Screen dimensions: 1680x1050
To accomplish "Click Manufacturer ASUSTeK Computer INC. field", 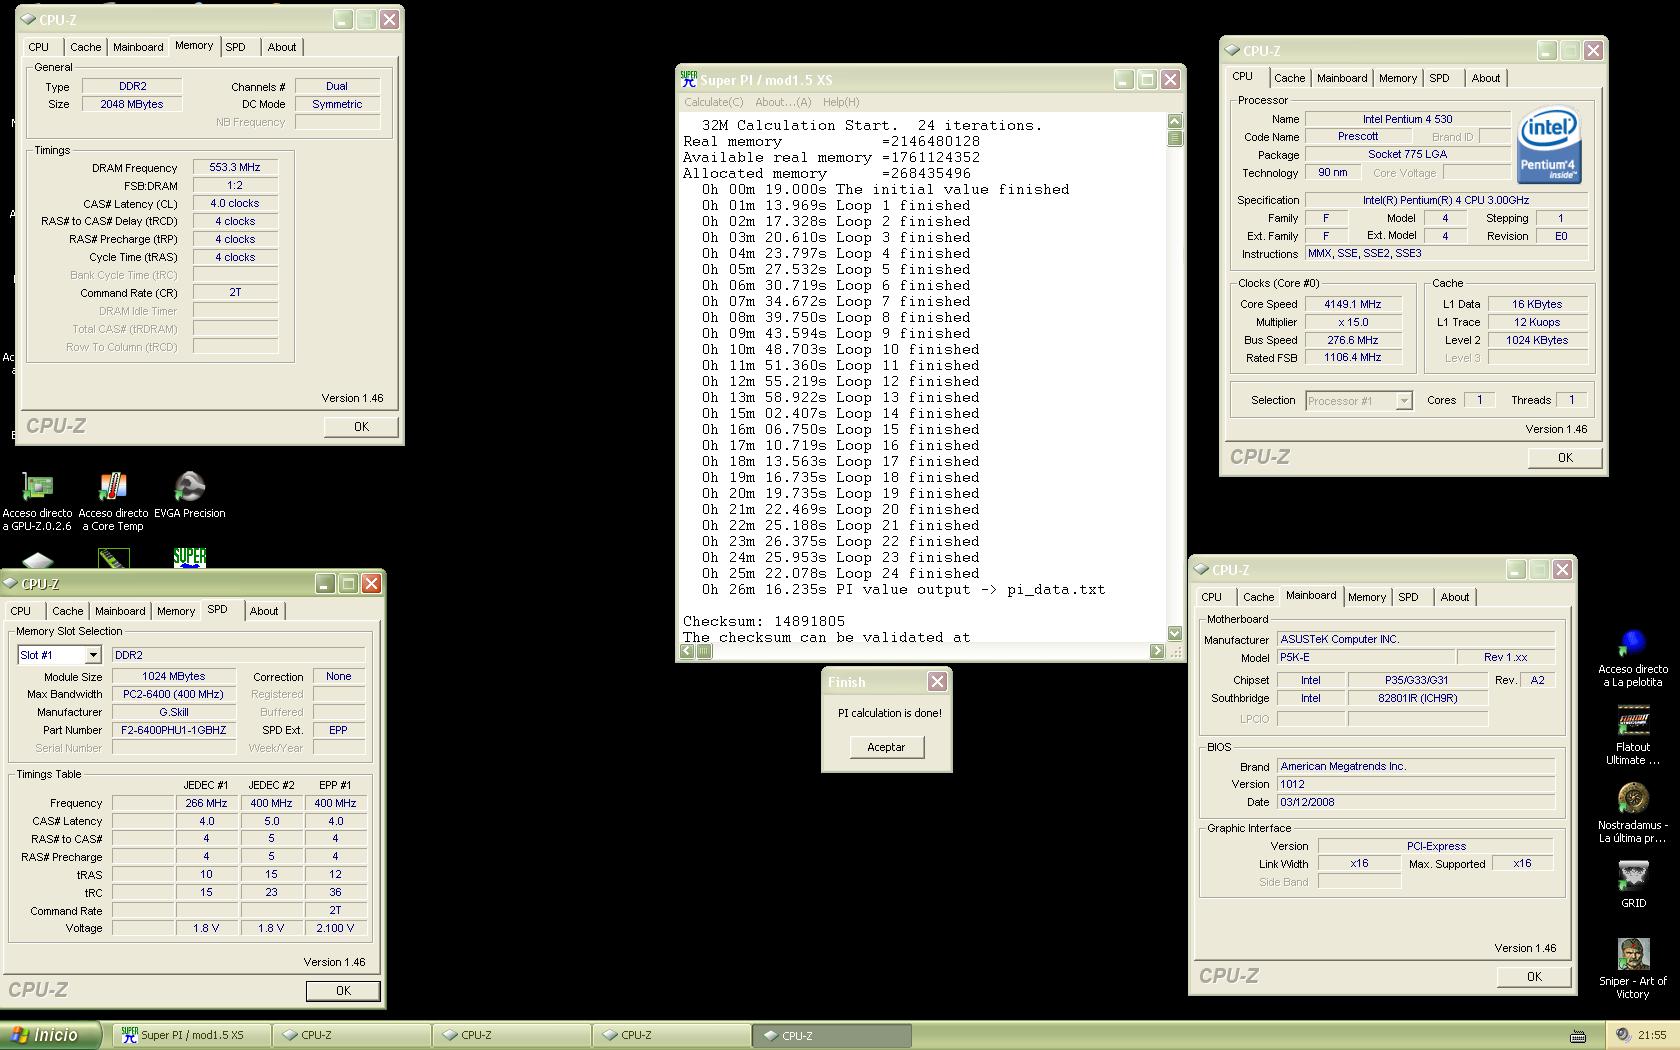I will 1416,639.
